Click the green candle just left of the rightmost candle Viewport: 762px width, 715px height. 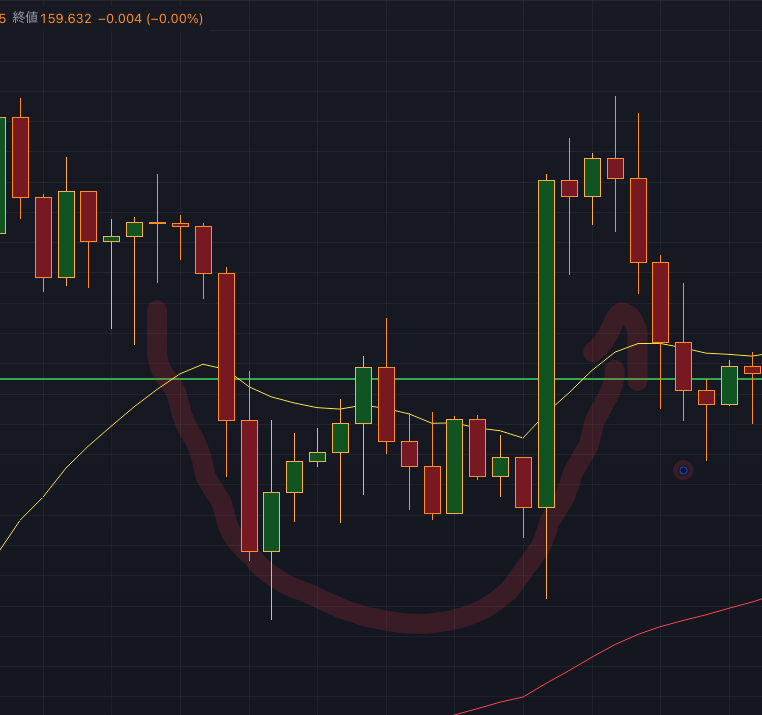(x=729, y=385)
